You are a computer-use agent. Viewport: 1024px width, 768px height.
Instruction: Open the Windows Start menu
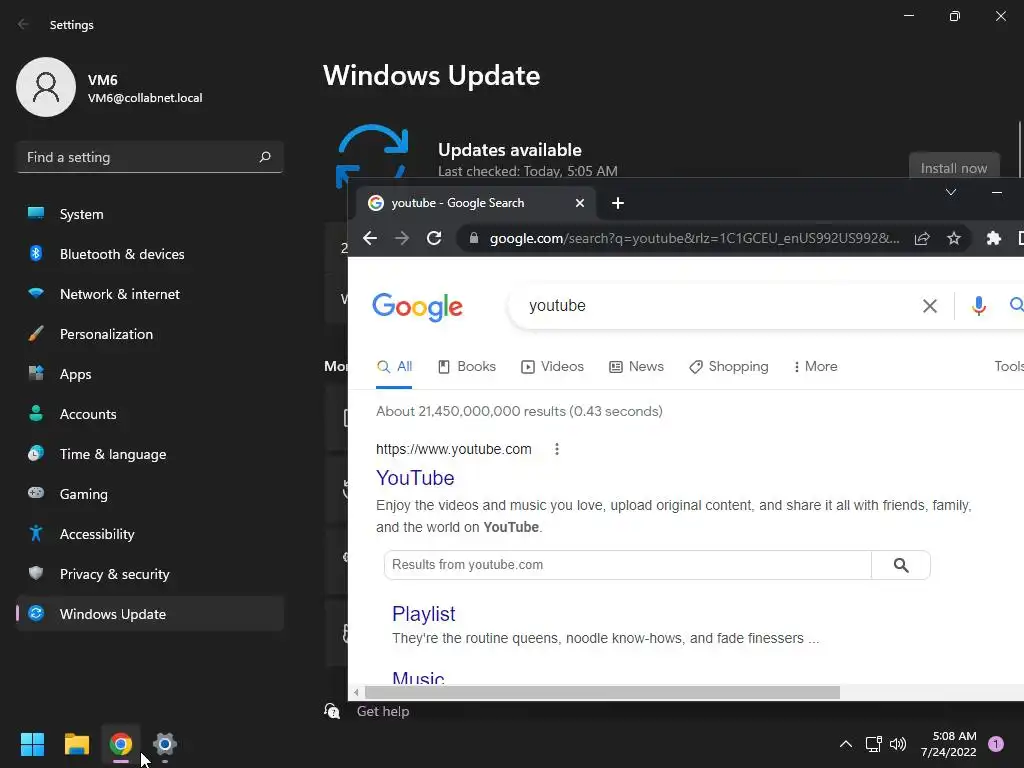coord(32,744)
